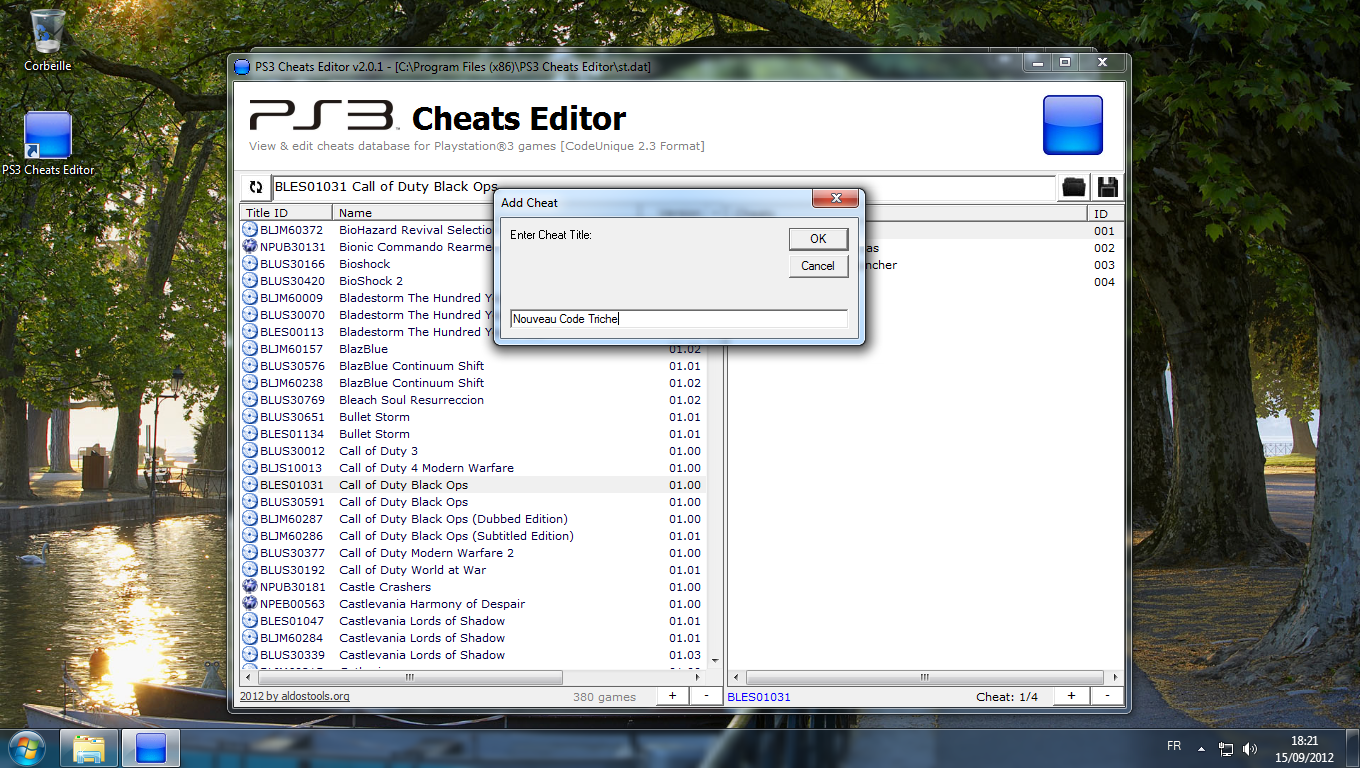Viewport: 1360px width, 768px height.
Task: Add cheat with plus beside Cheat: 1/4
Action: (x=1071, y=696)
